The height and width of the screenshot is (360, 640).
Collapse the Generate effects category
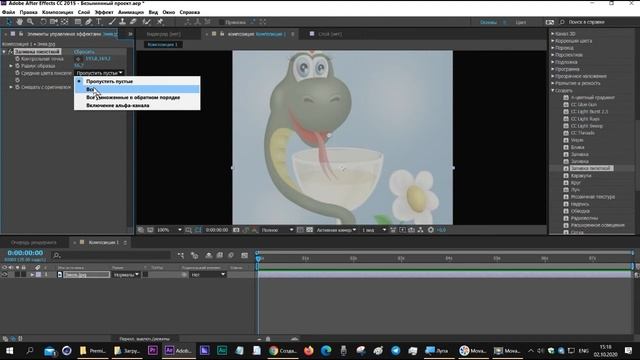[553, 90]
